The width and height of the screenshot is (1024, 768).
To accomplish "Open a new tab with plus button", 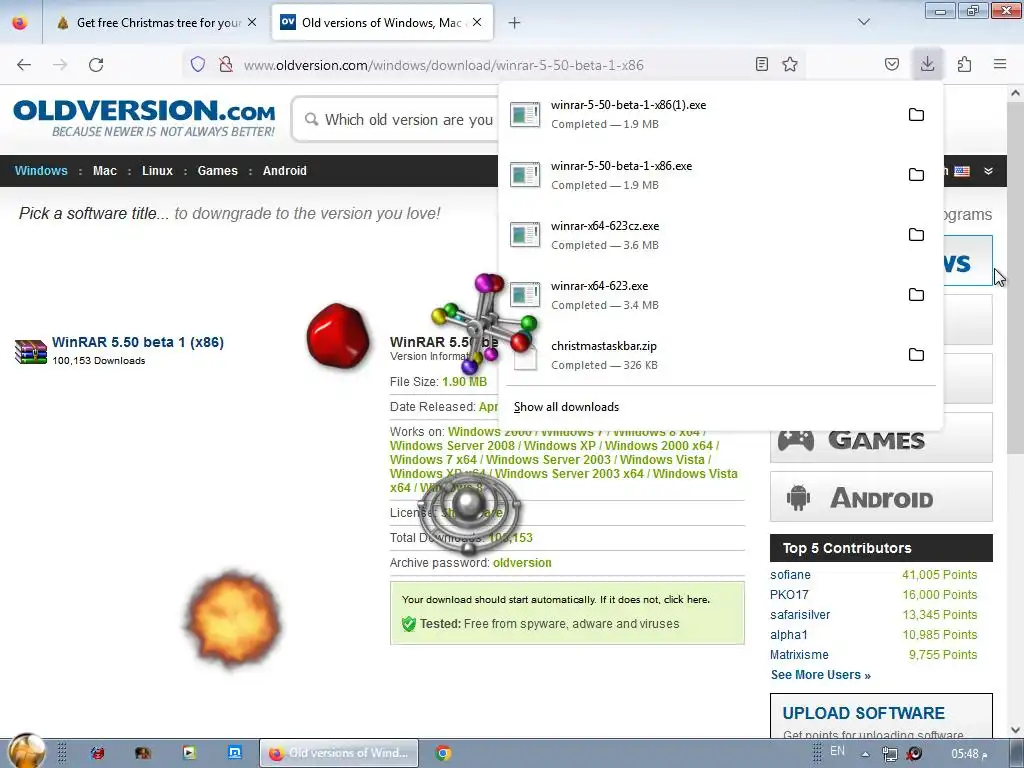I will coord(515,23).
